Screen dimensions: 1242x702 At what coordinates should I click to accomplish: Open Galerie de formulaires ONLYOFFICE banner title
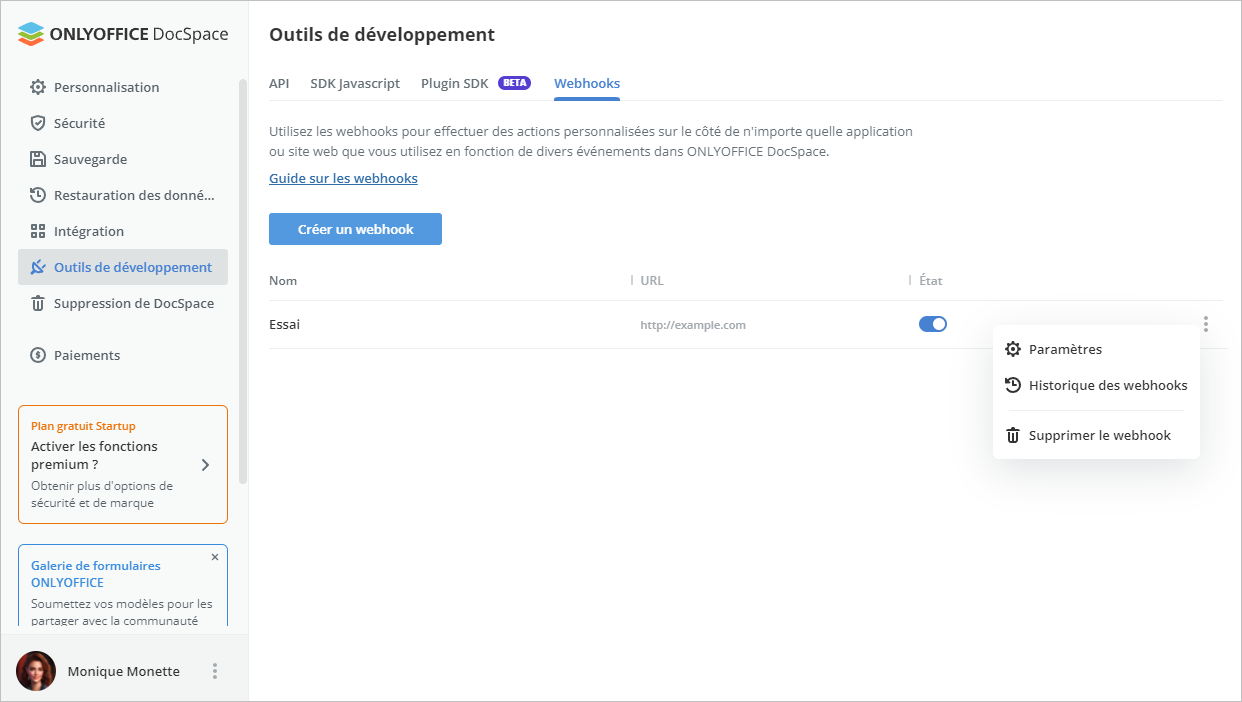pyautogui.click(x=96, y=574)
